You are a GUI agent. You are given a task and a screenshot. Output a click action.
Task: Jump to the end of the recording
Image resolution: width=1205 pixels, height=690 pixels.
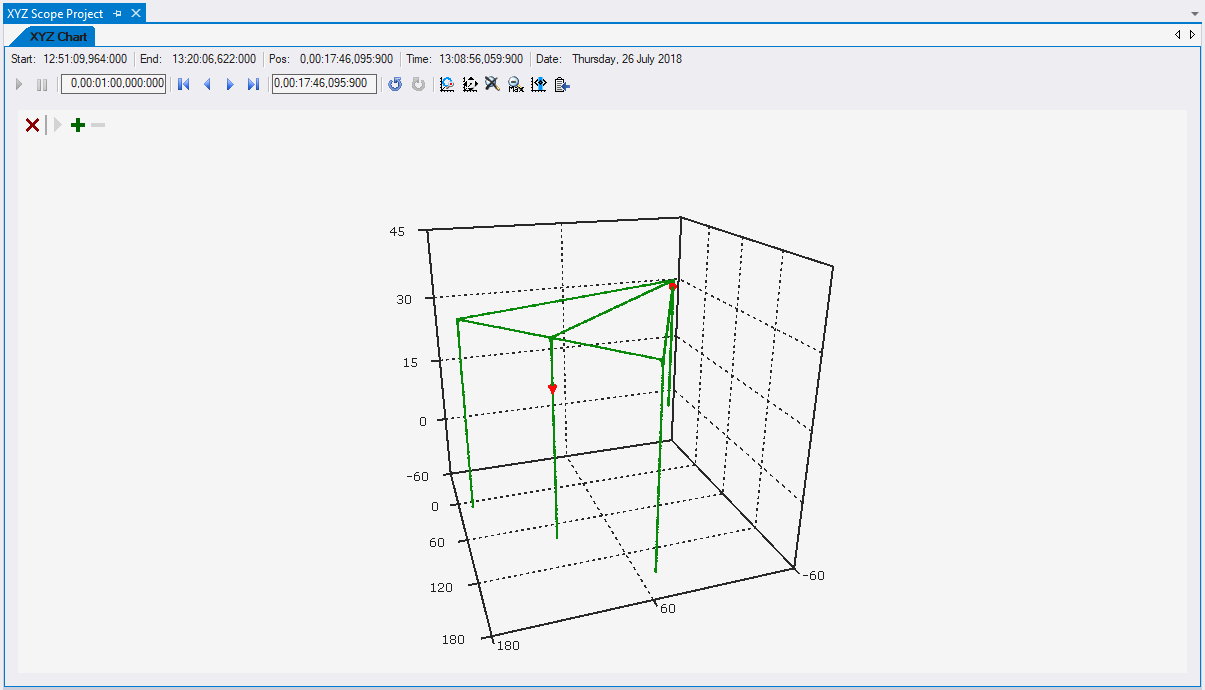click(253, 85)
